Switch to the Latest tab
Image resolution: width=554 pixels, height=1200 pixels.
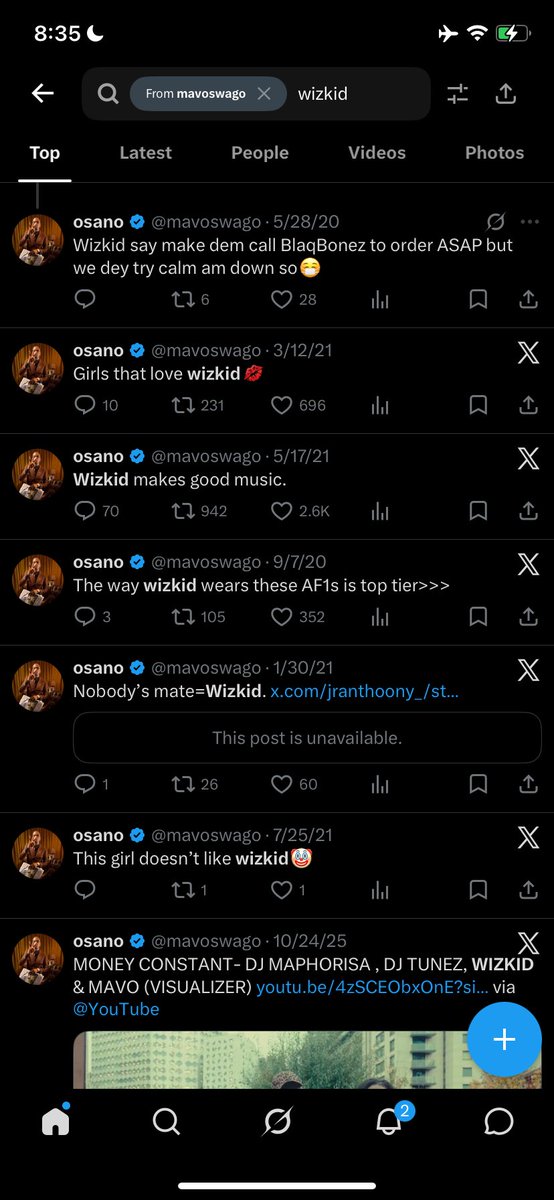146,153
